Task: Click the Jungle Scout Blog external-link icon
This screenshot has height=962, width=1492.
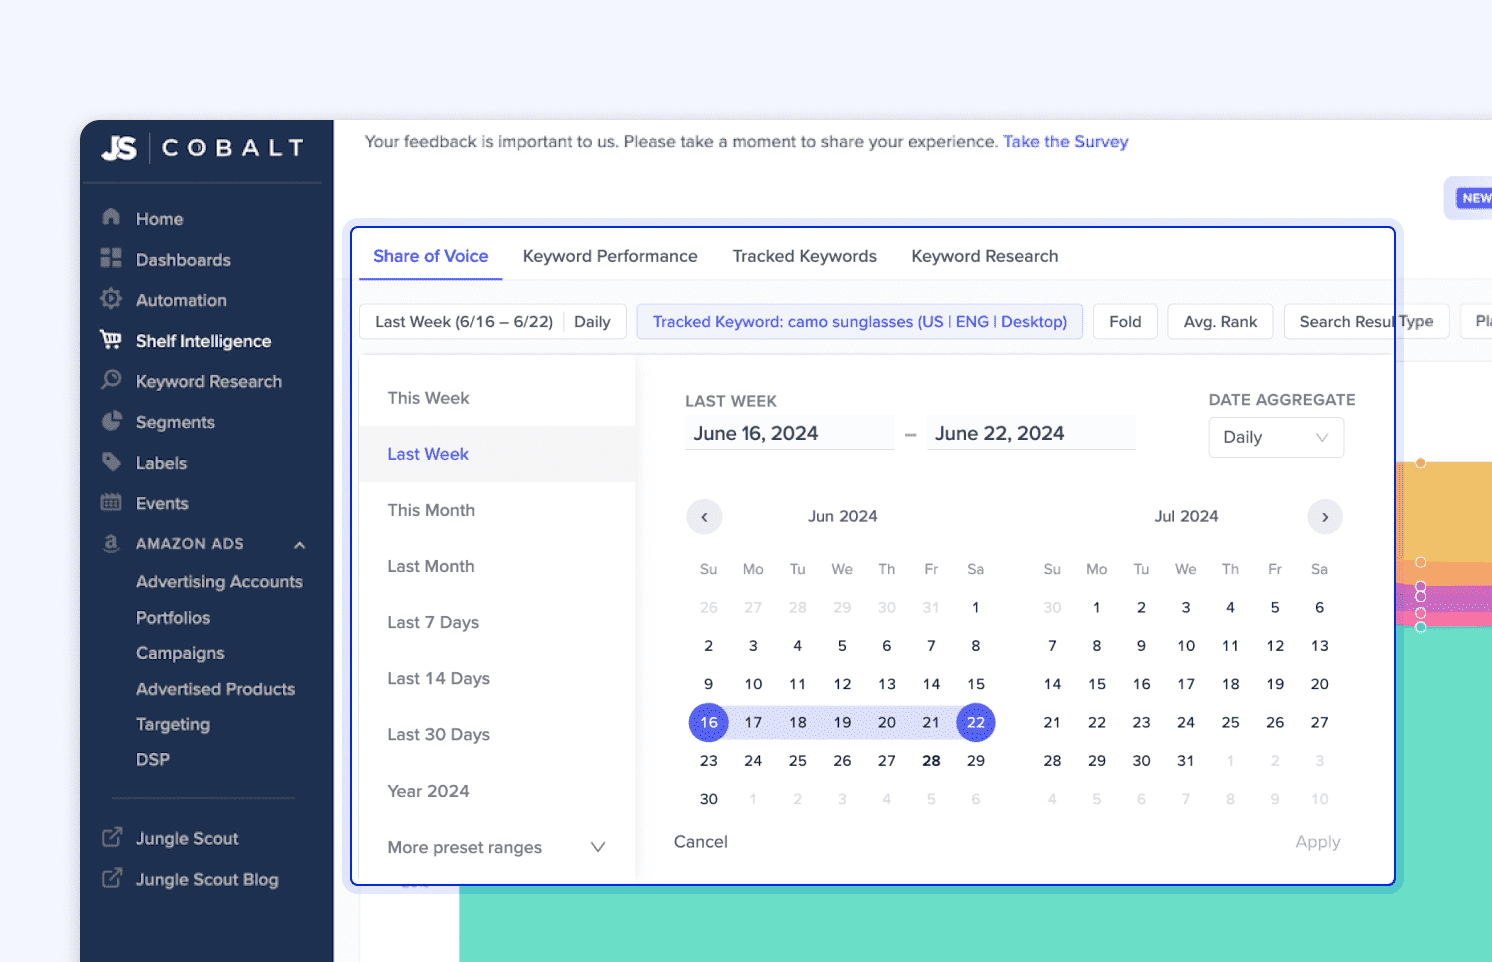Action: [x=112, y=878]
